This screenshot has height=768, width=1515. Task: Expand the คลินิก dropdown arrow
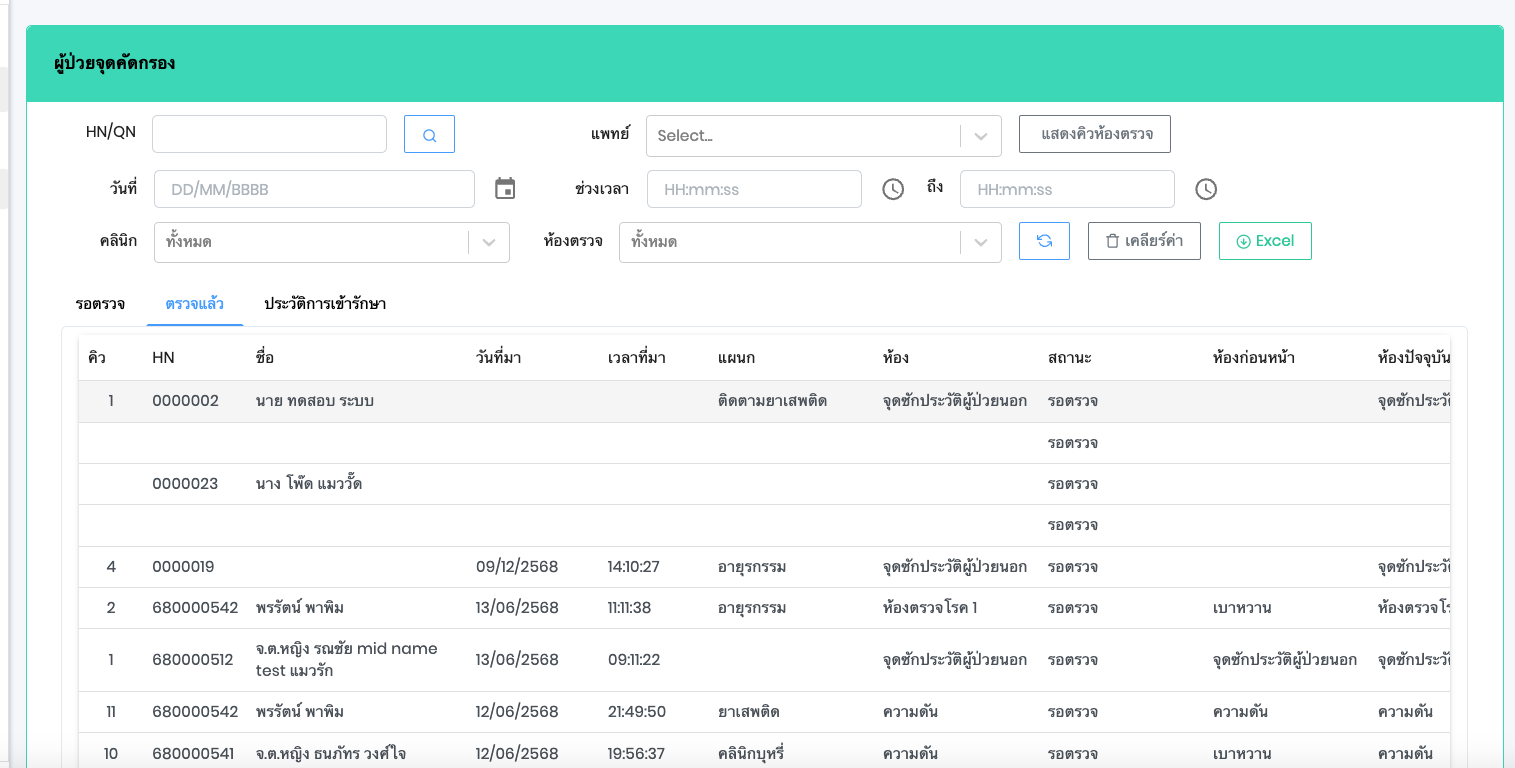[489, 242]
